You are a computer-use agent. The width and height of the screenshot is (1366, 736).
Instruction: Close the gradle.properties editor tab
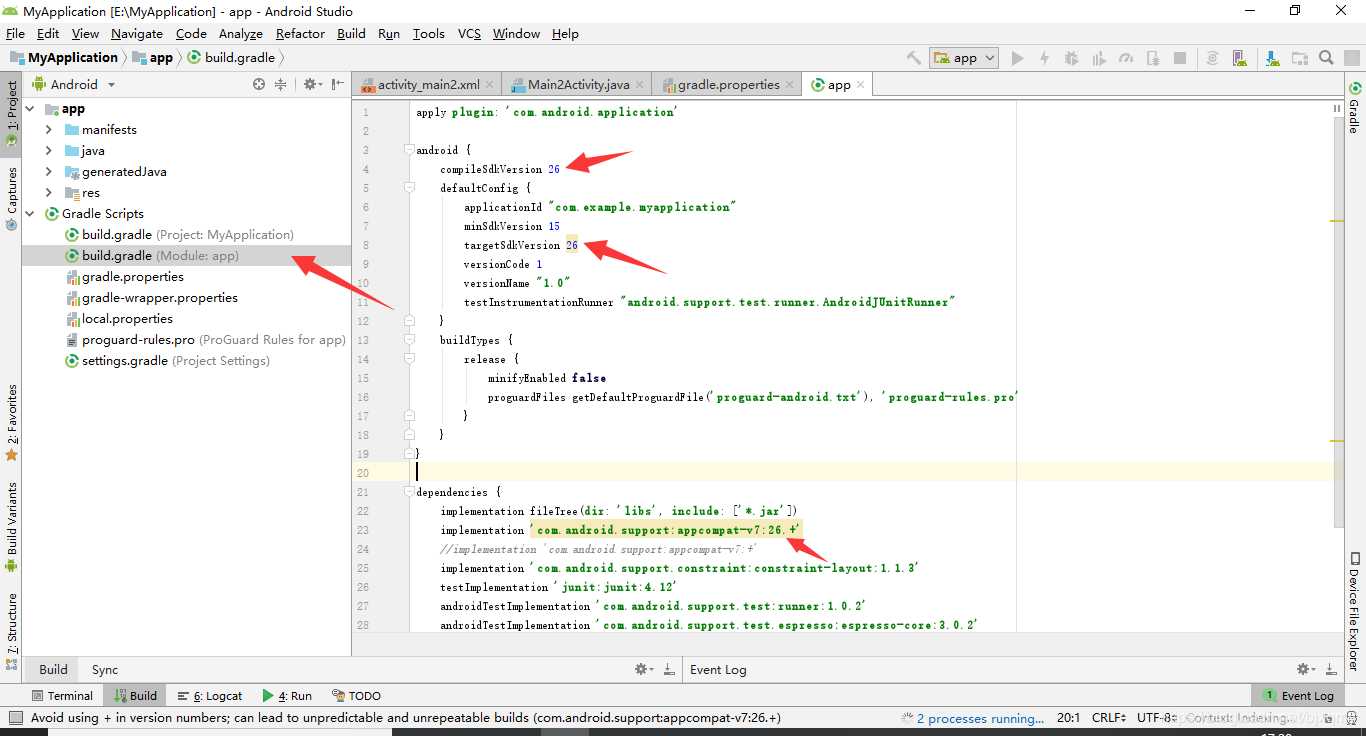coord(790,85)
